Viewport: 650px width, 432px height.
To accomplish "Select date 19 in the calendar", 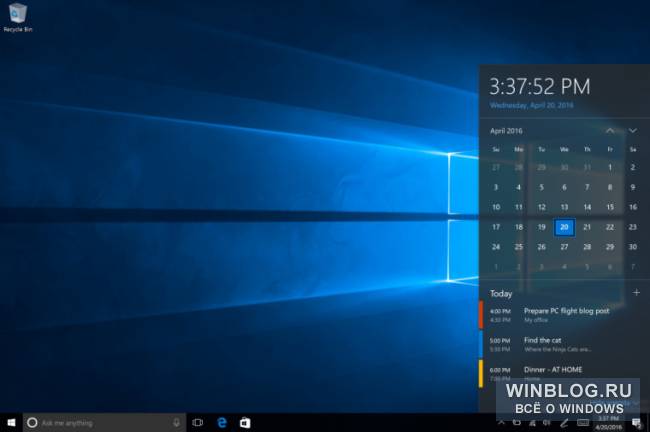I will [x=541, y=227].
